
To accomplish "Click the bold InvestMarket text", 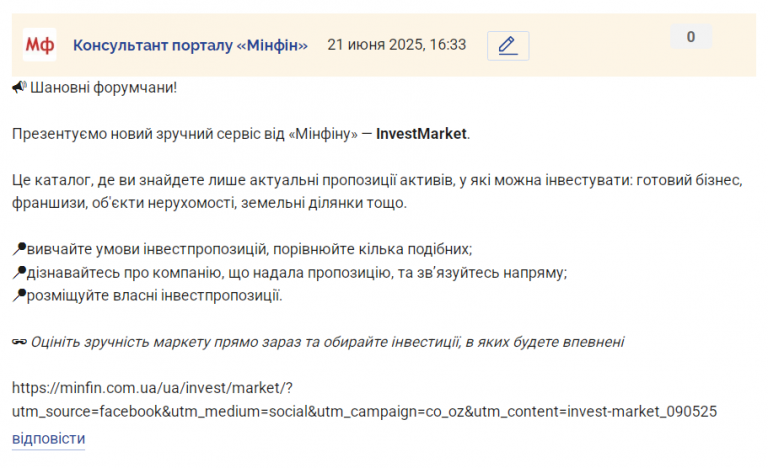I will 421,134.
